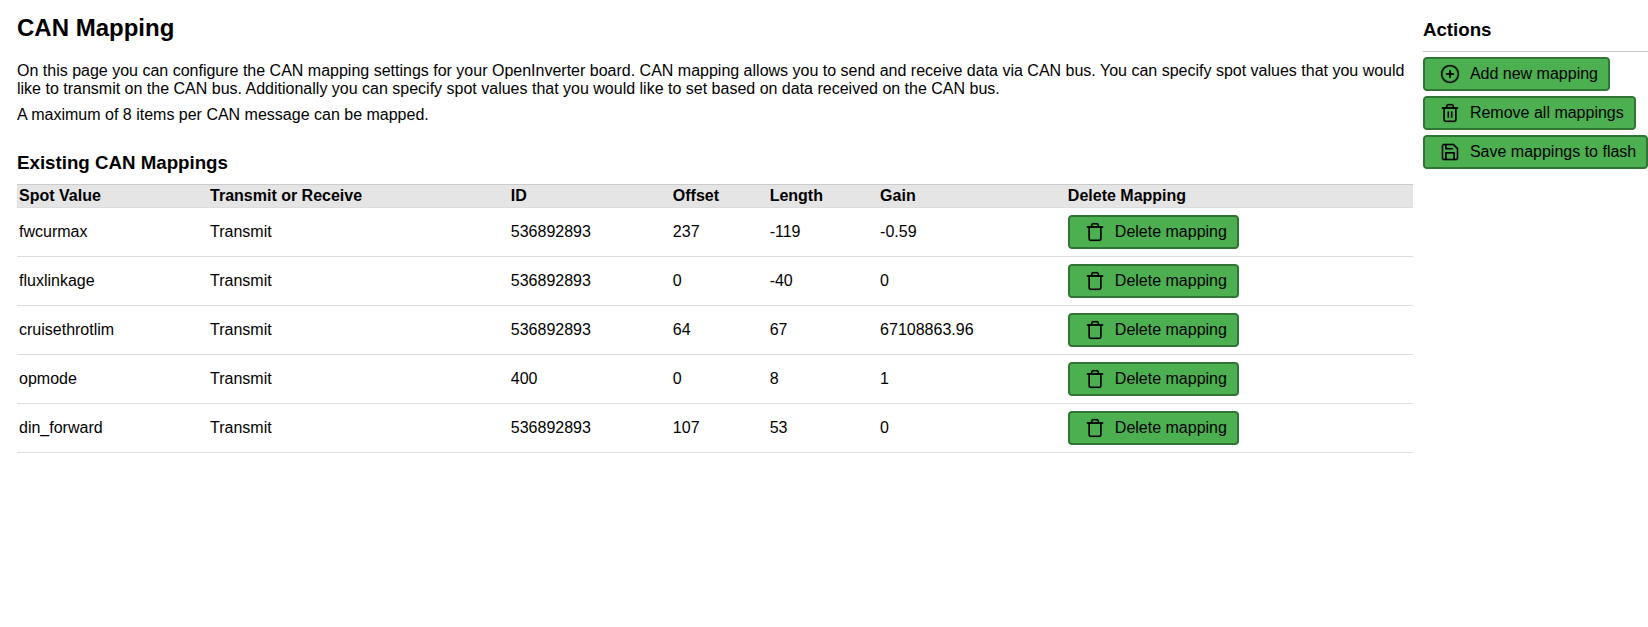Delete the fluxlinkage mapping
The width and height of the screenshot is (1648, 627).
click(x=1153, y=281)
